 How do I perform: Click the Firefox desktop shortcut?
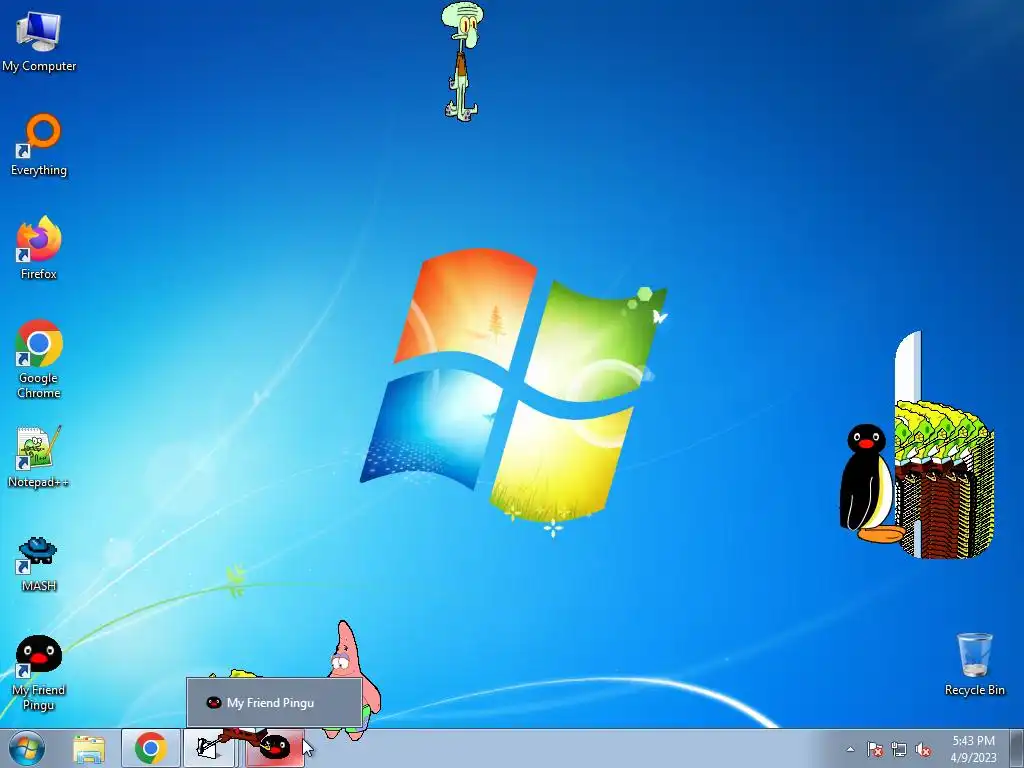[x=39, y=248]
